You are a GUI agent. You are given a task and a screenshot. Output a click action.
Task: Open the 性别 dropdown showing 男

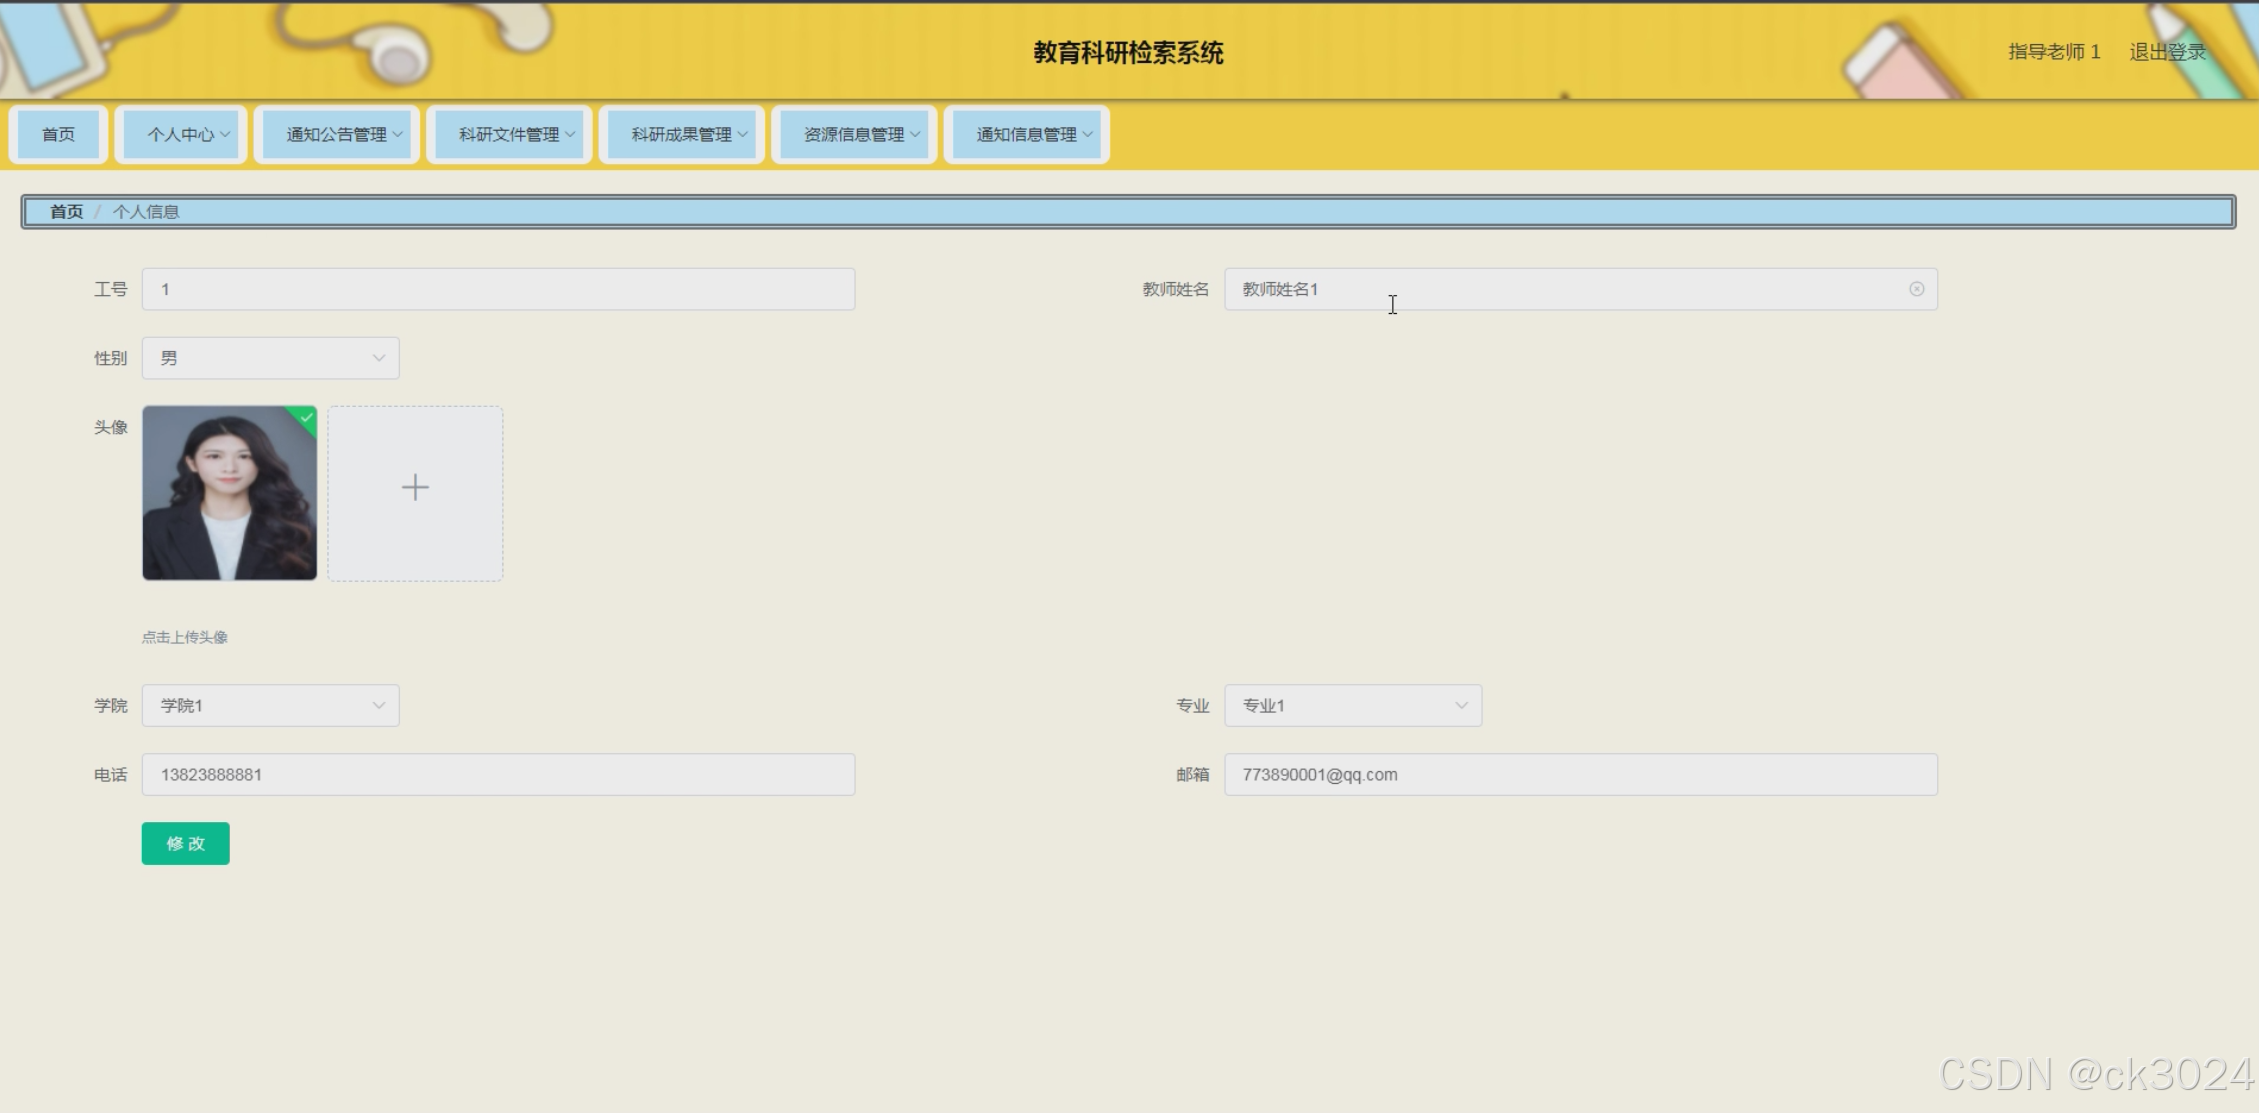(x=270, y=358)
